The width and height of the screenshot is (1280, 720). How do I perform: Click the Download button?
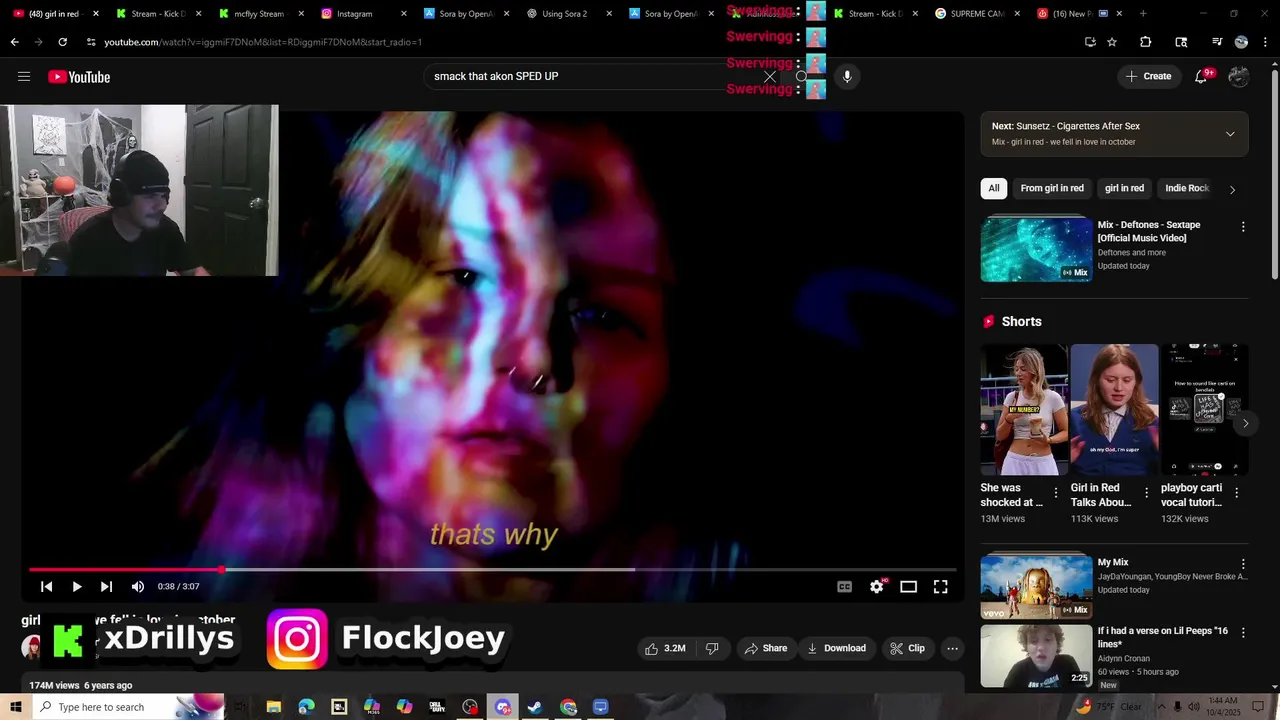click(837, 648)
